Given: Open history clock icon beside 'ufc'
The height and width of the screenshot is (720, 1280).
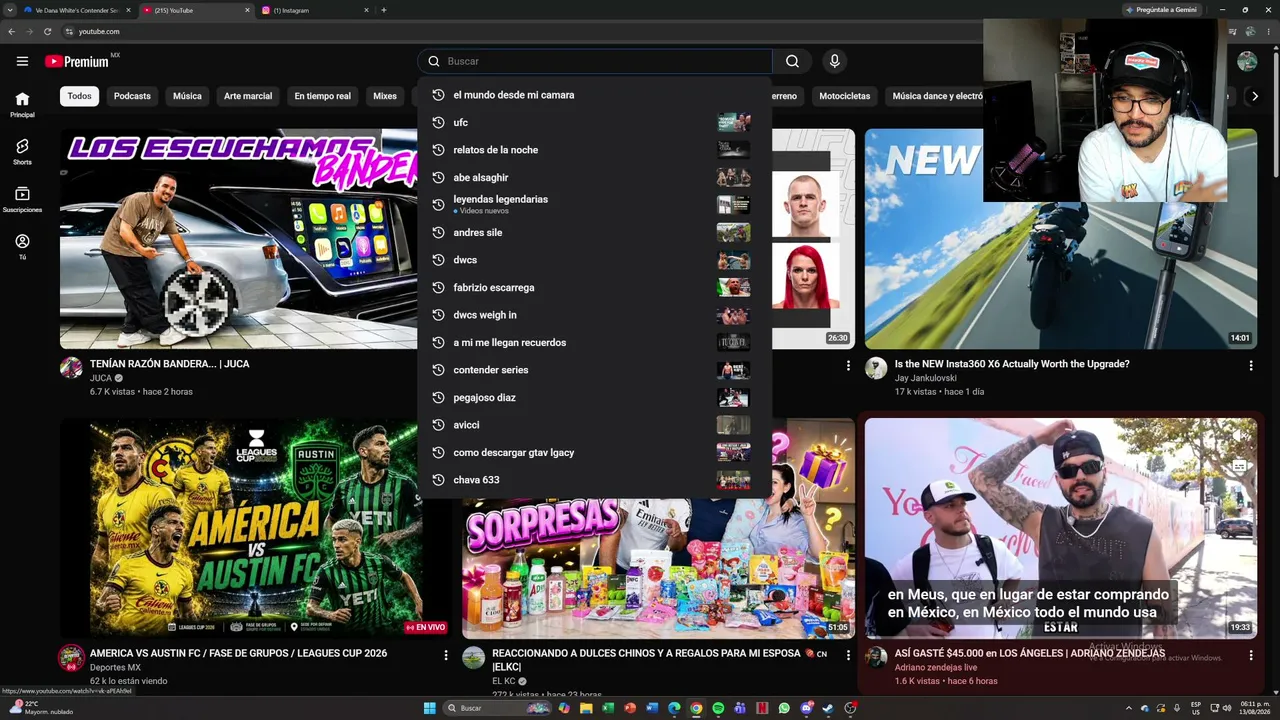Looking at the screenshot, I should click(437, 122).
